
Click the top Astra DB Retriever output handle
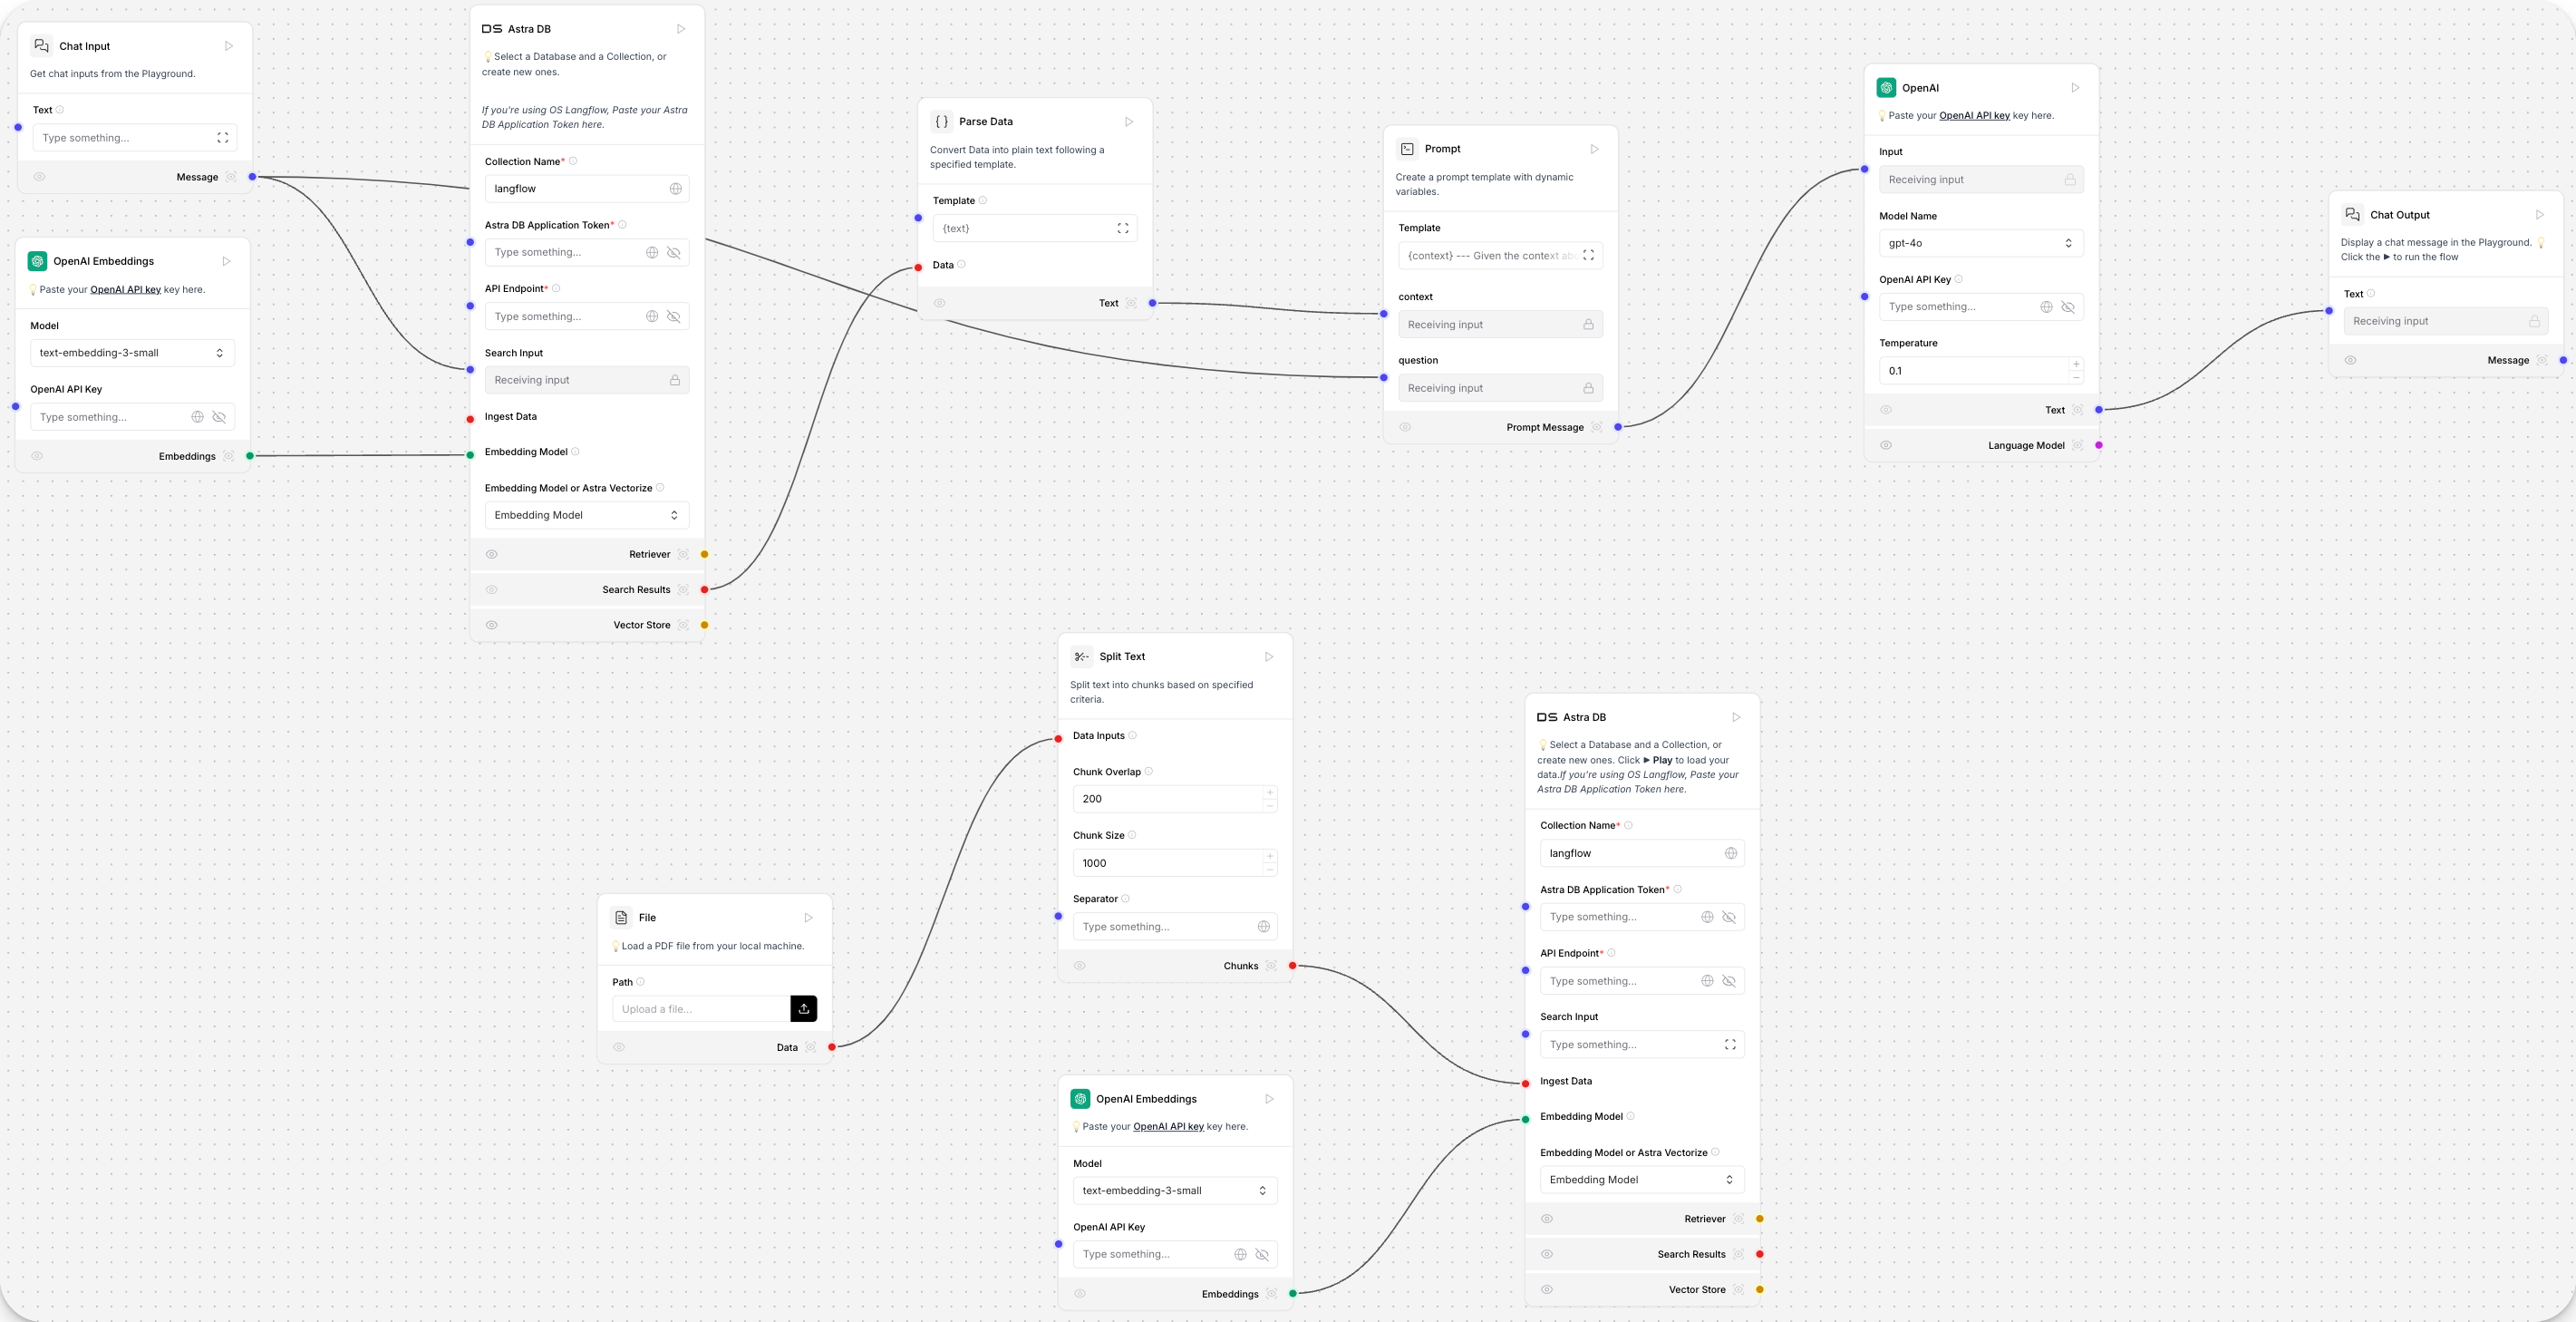(705, 555)
